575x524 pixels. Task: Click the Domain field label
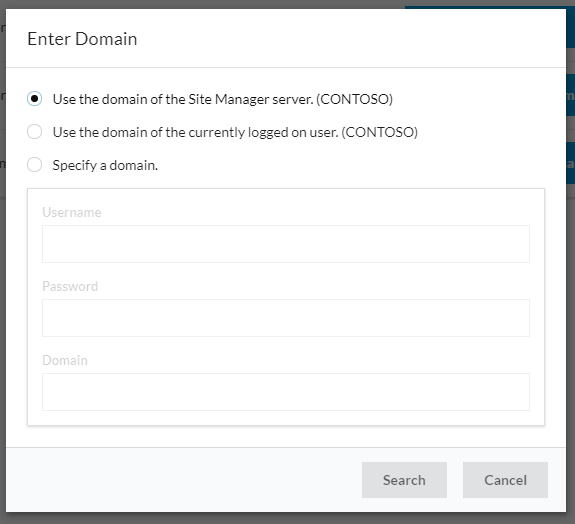[x=65, y=360]
